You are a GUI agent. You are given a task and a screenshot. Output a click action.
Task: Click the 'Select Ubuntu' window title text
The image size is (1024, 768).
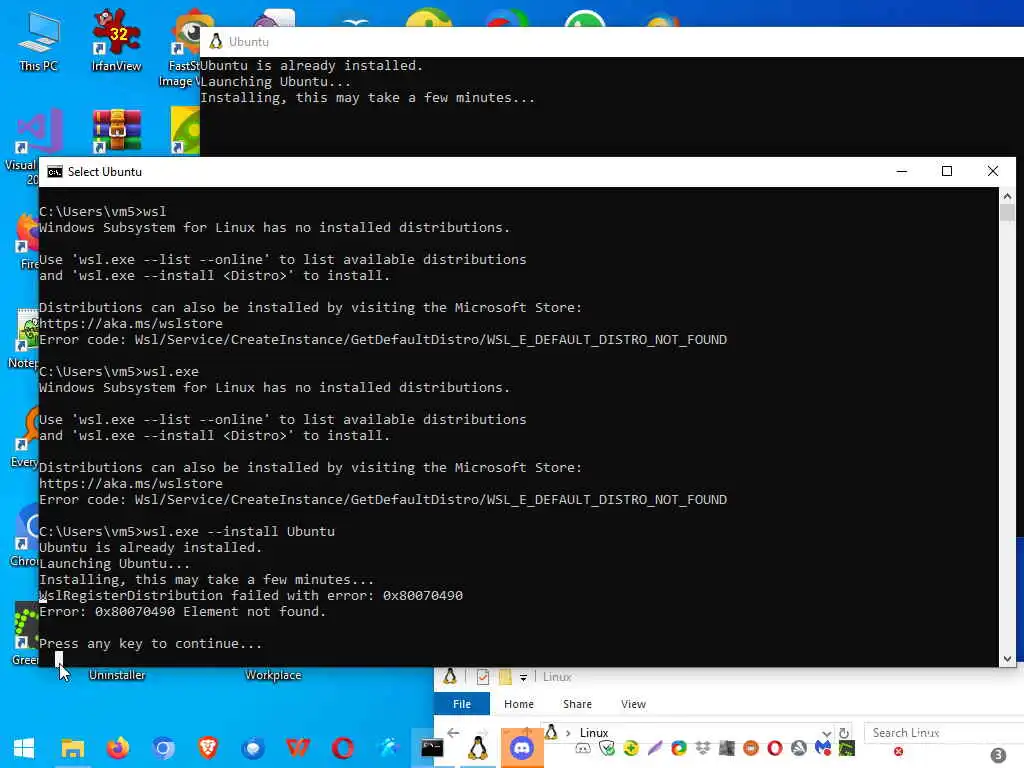coord(104,172)
